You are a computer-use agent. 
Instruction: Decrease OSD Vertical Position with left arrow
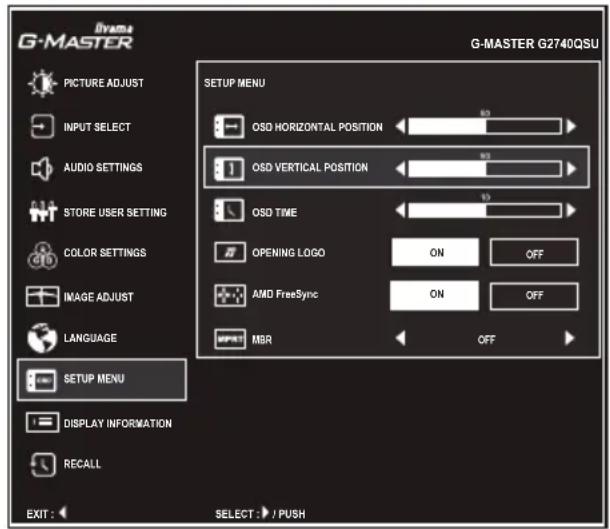[401, 169]
